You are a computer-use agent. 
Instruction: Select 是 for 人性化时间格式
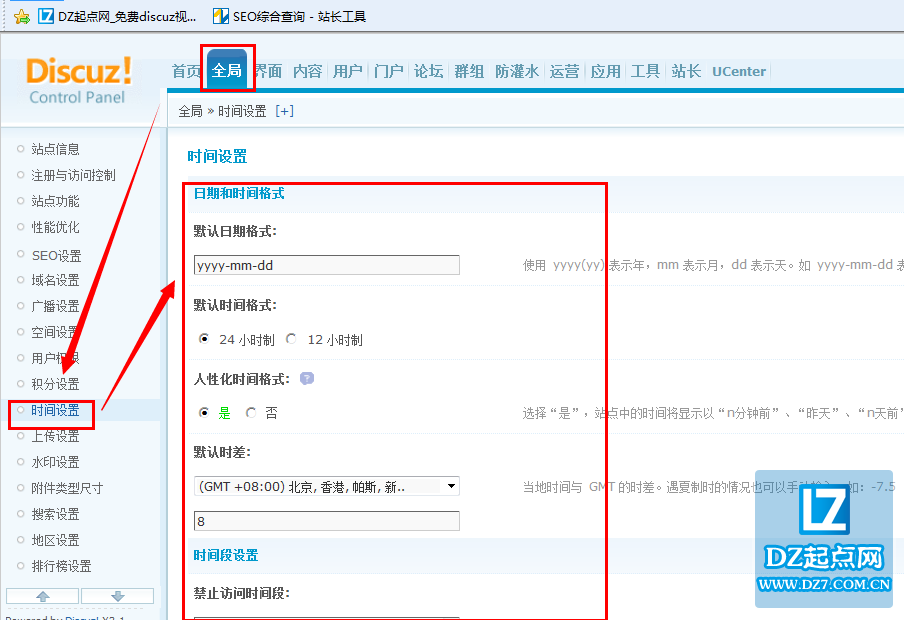pyautogui.click(x=205, y=412)
